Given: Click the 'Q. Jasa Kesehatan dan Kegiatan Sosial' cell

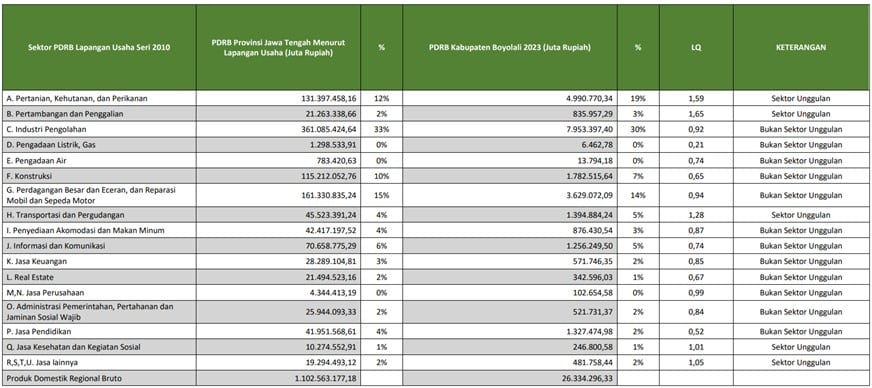Looking at the screenshot, I should pyautogui.click(x=99, y=347).
